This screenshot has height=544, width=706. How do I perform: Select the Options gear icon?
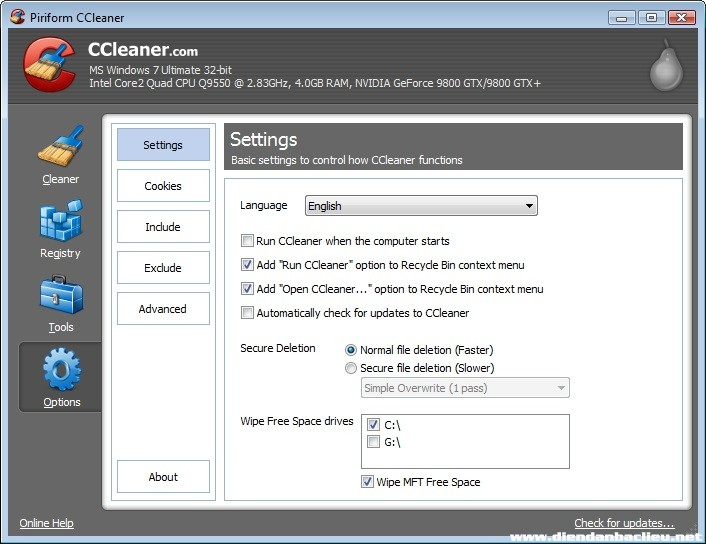pyautogui.click(x=60, y=369)
